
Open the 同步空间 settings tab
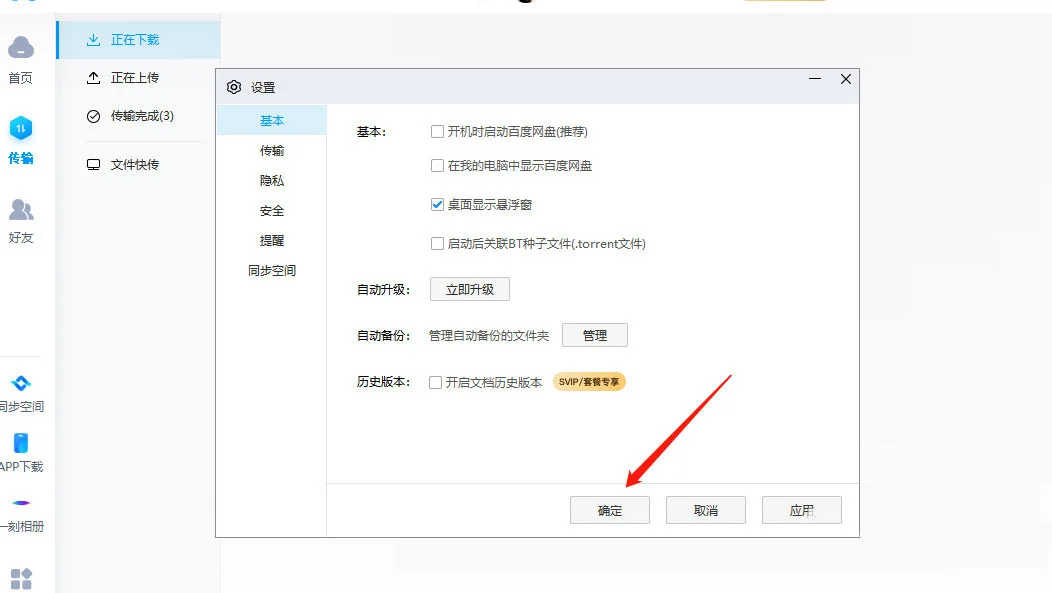(272, 270)
